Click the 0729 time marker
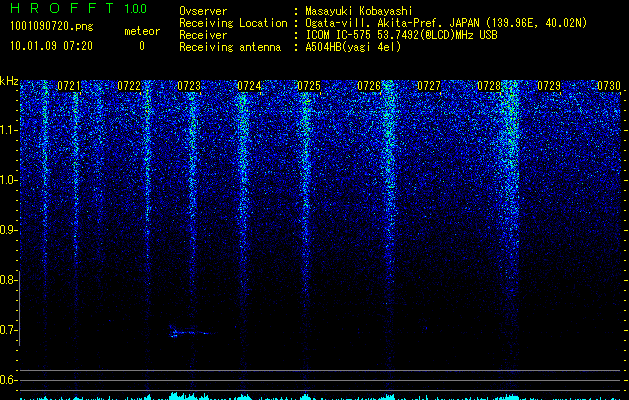This screenshot has height=400, width=629. (549, 86)
